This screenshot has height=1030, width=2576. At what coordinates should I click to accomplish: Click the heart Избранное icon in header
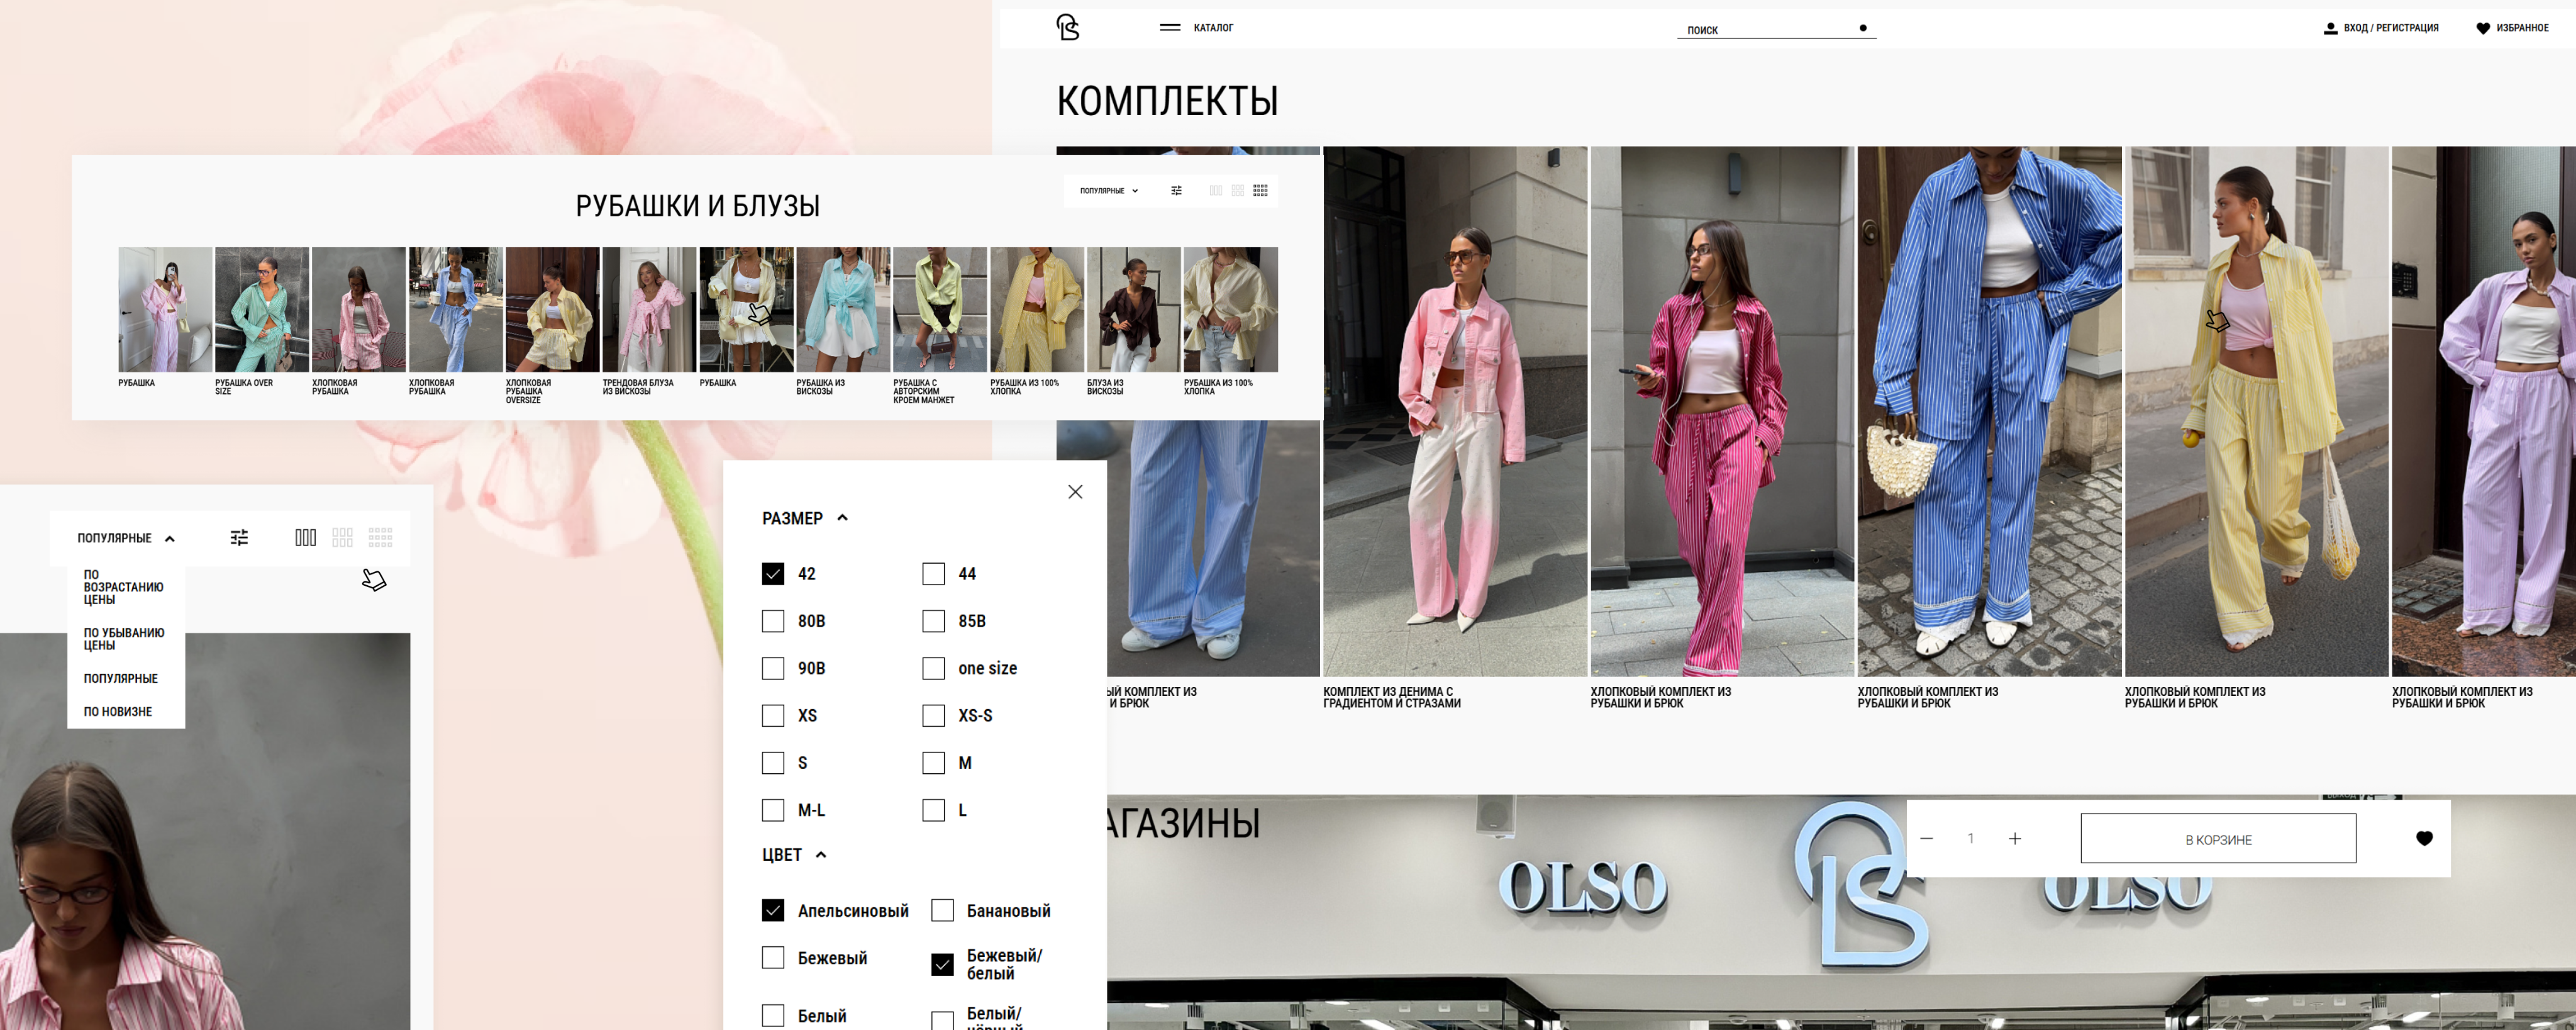tap(2482, 28)
